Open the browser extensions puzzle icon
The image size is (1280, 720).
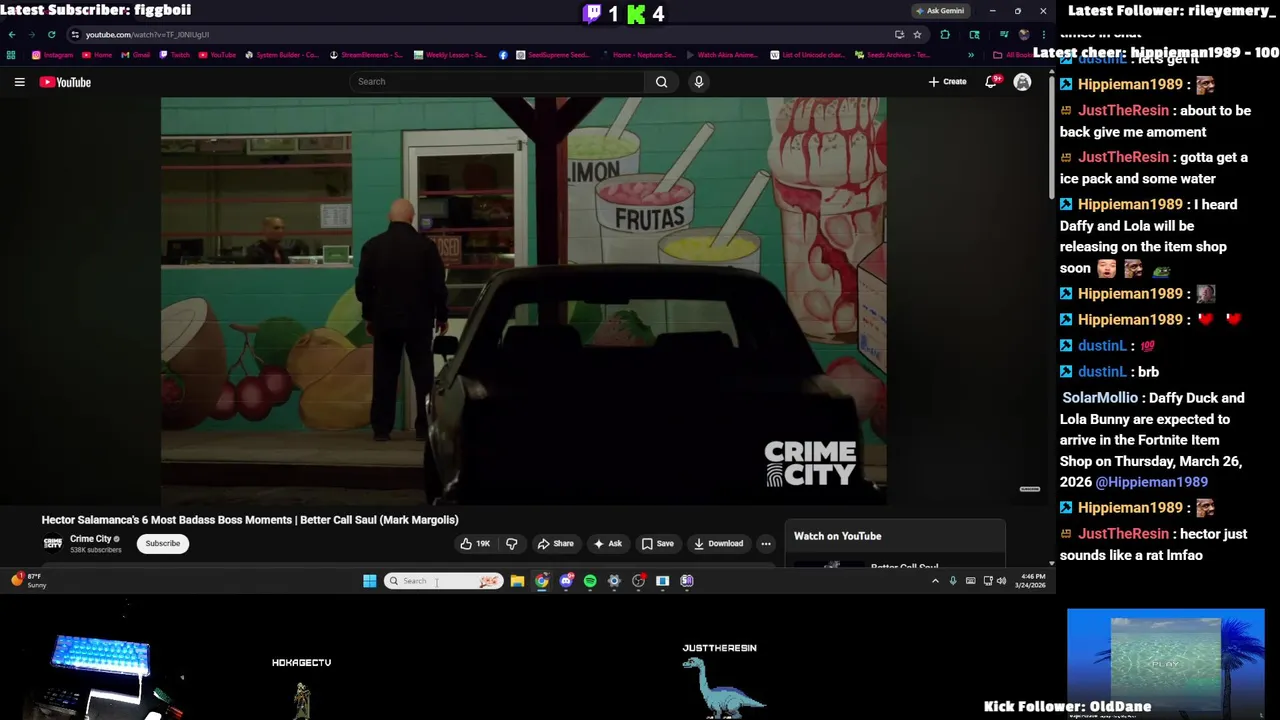pyautogui.click(x=945, y=34)
